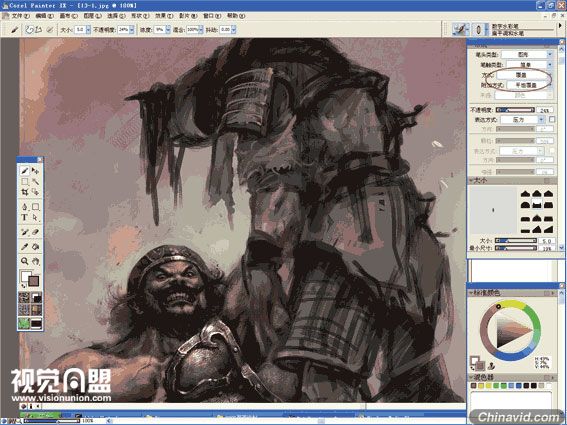Screen dimensions: 567x425
Task: Select the Text (T) tool
Action: click(x=25, y=217)
